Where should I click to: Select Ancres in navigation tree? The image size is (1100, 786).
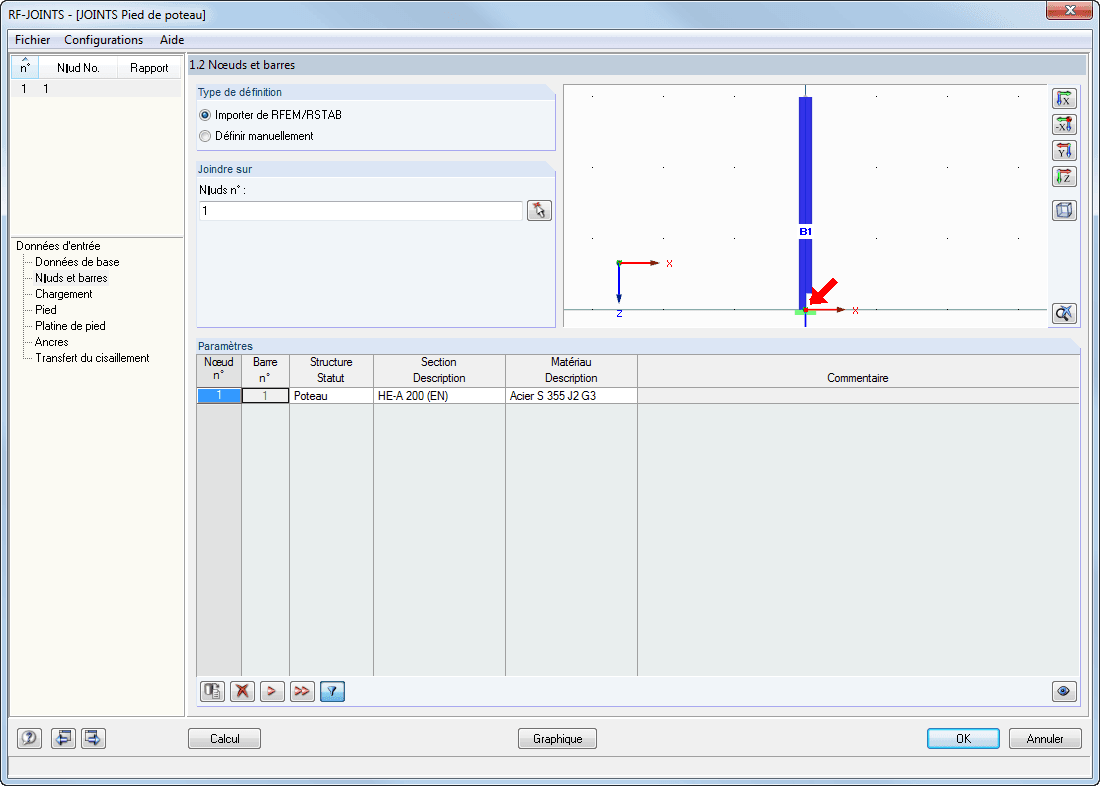coord(52,342)
